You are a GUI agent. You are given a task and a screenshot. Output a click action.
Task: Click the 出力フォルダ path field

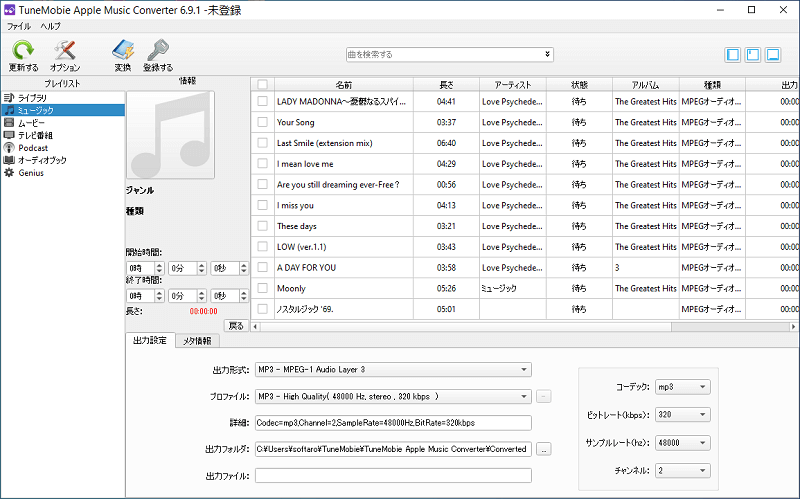(393, 449)
